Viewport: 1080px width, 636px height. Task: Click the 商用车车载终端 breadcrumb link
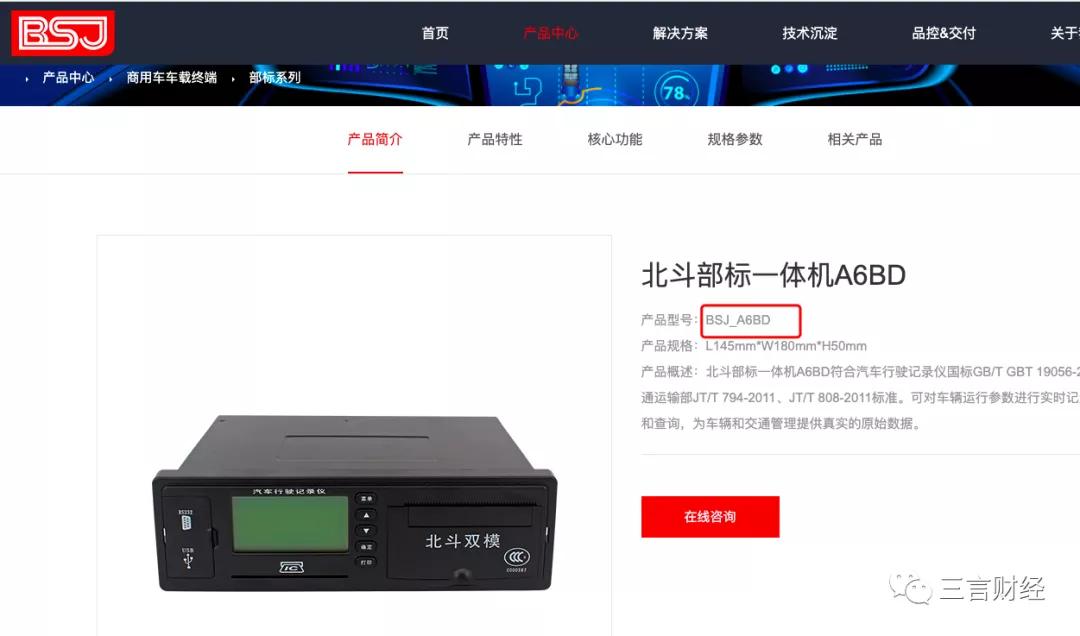tap(172, 77)
